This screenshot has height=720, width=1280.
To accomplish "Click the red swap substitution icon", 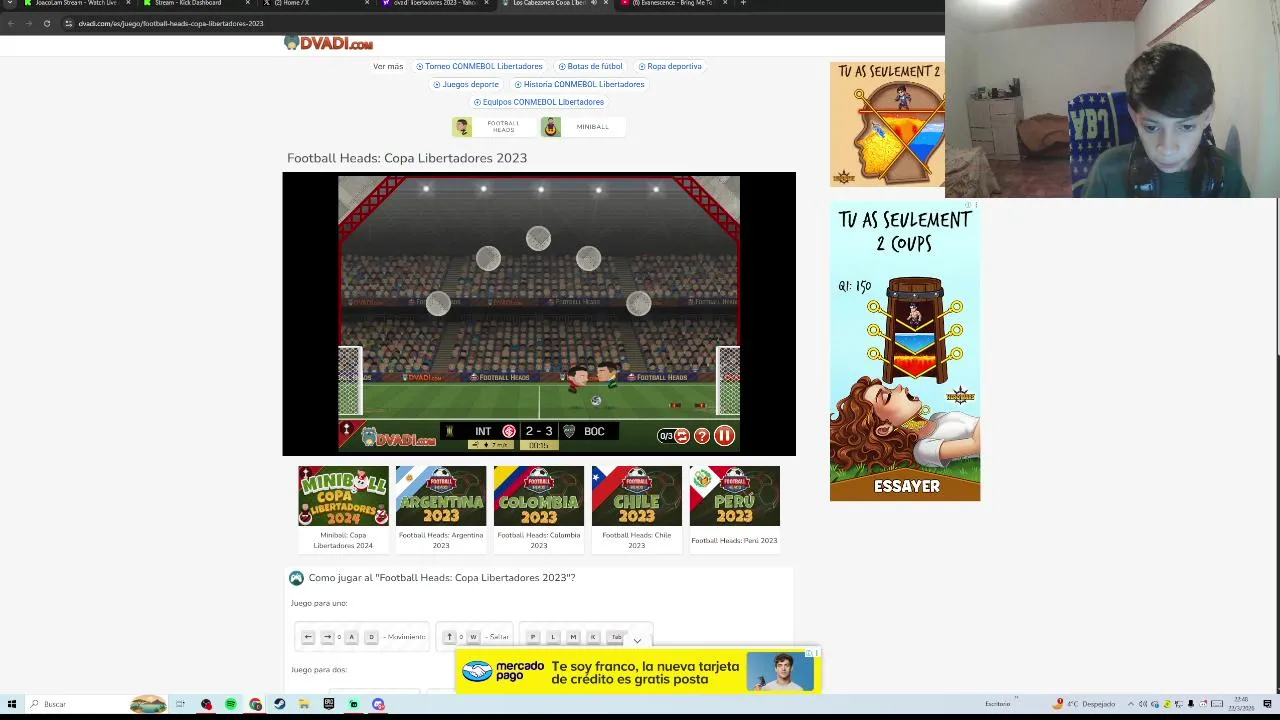I will point(682,436).
